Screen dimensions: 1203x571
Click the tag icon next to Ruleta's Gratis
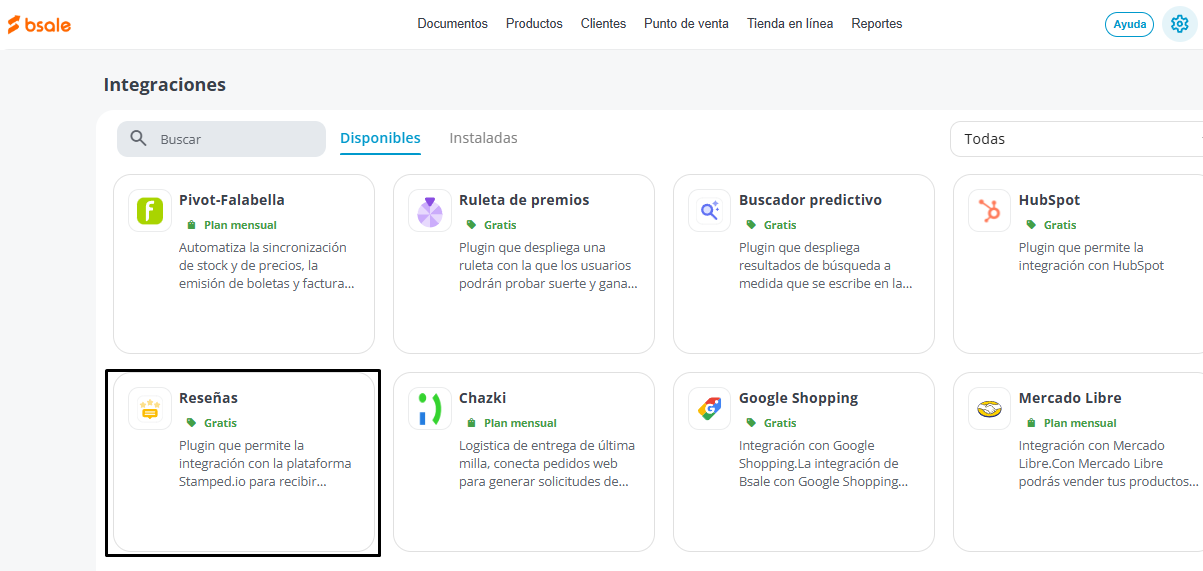pos(471,225)
